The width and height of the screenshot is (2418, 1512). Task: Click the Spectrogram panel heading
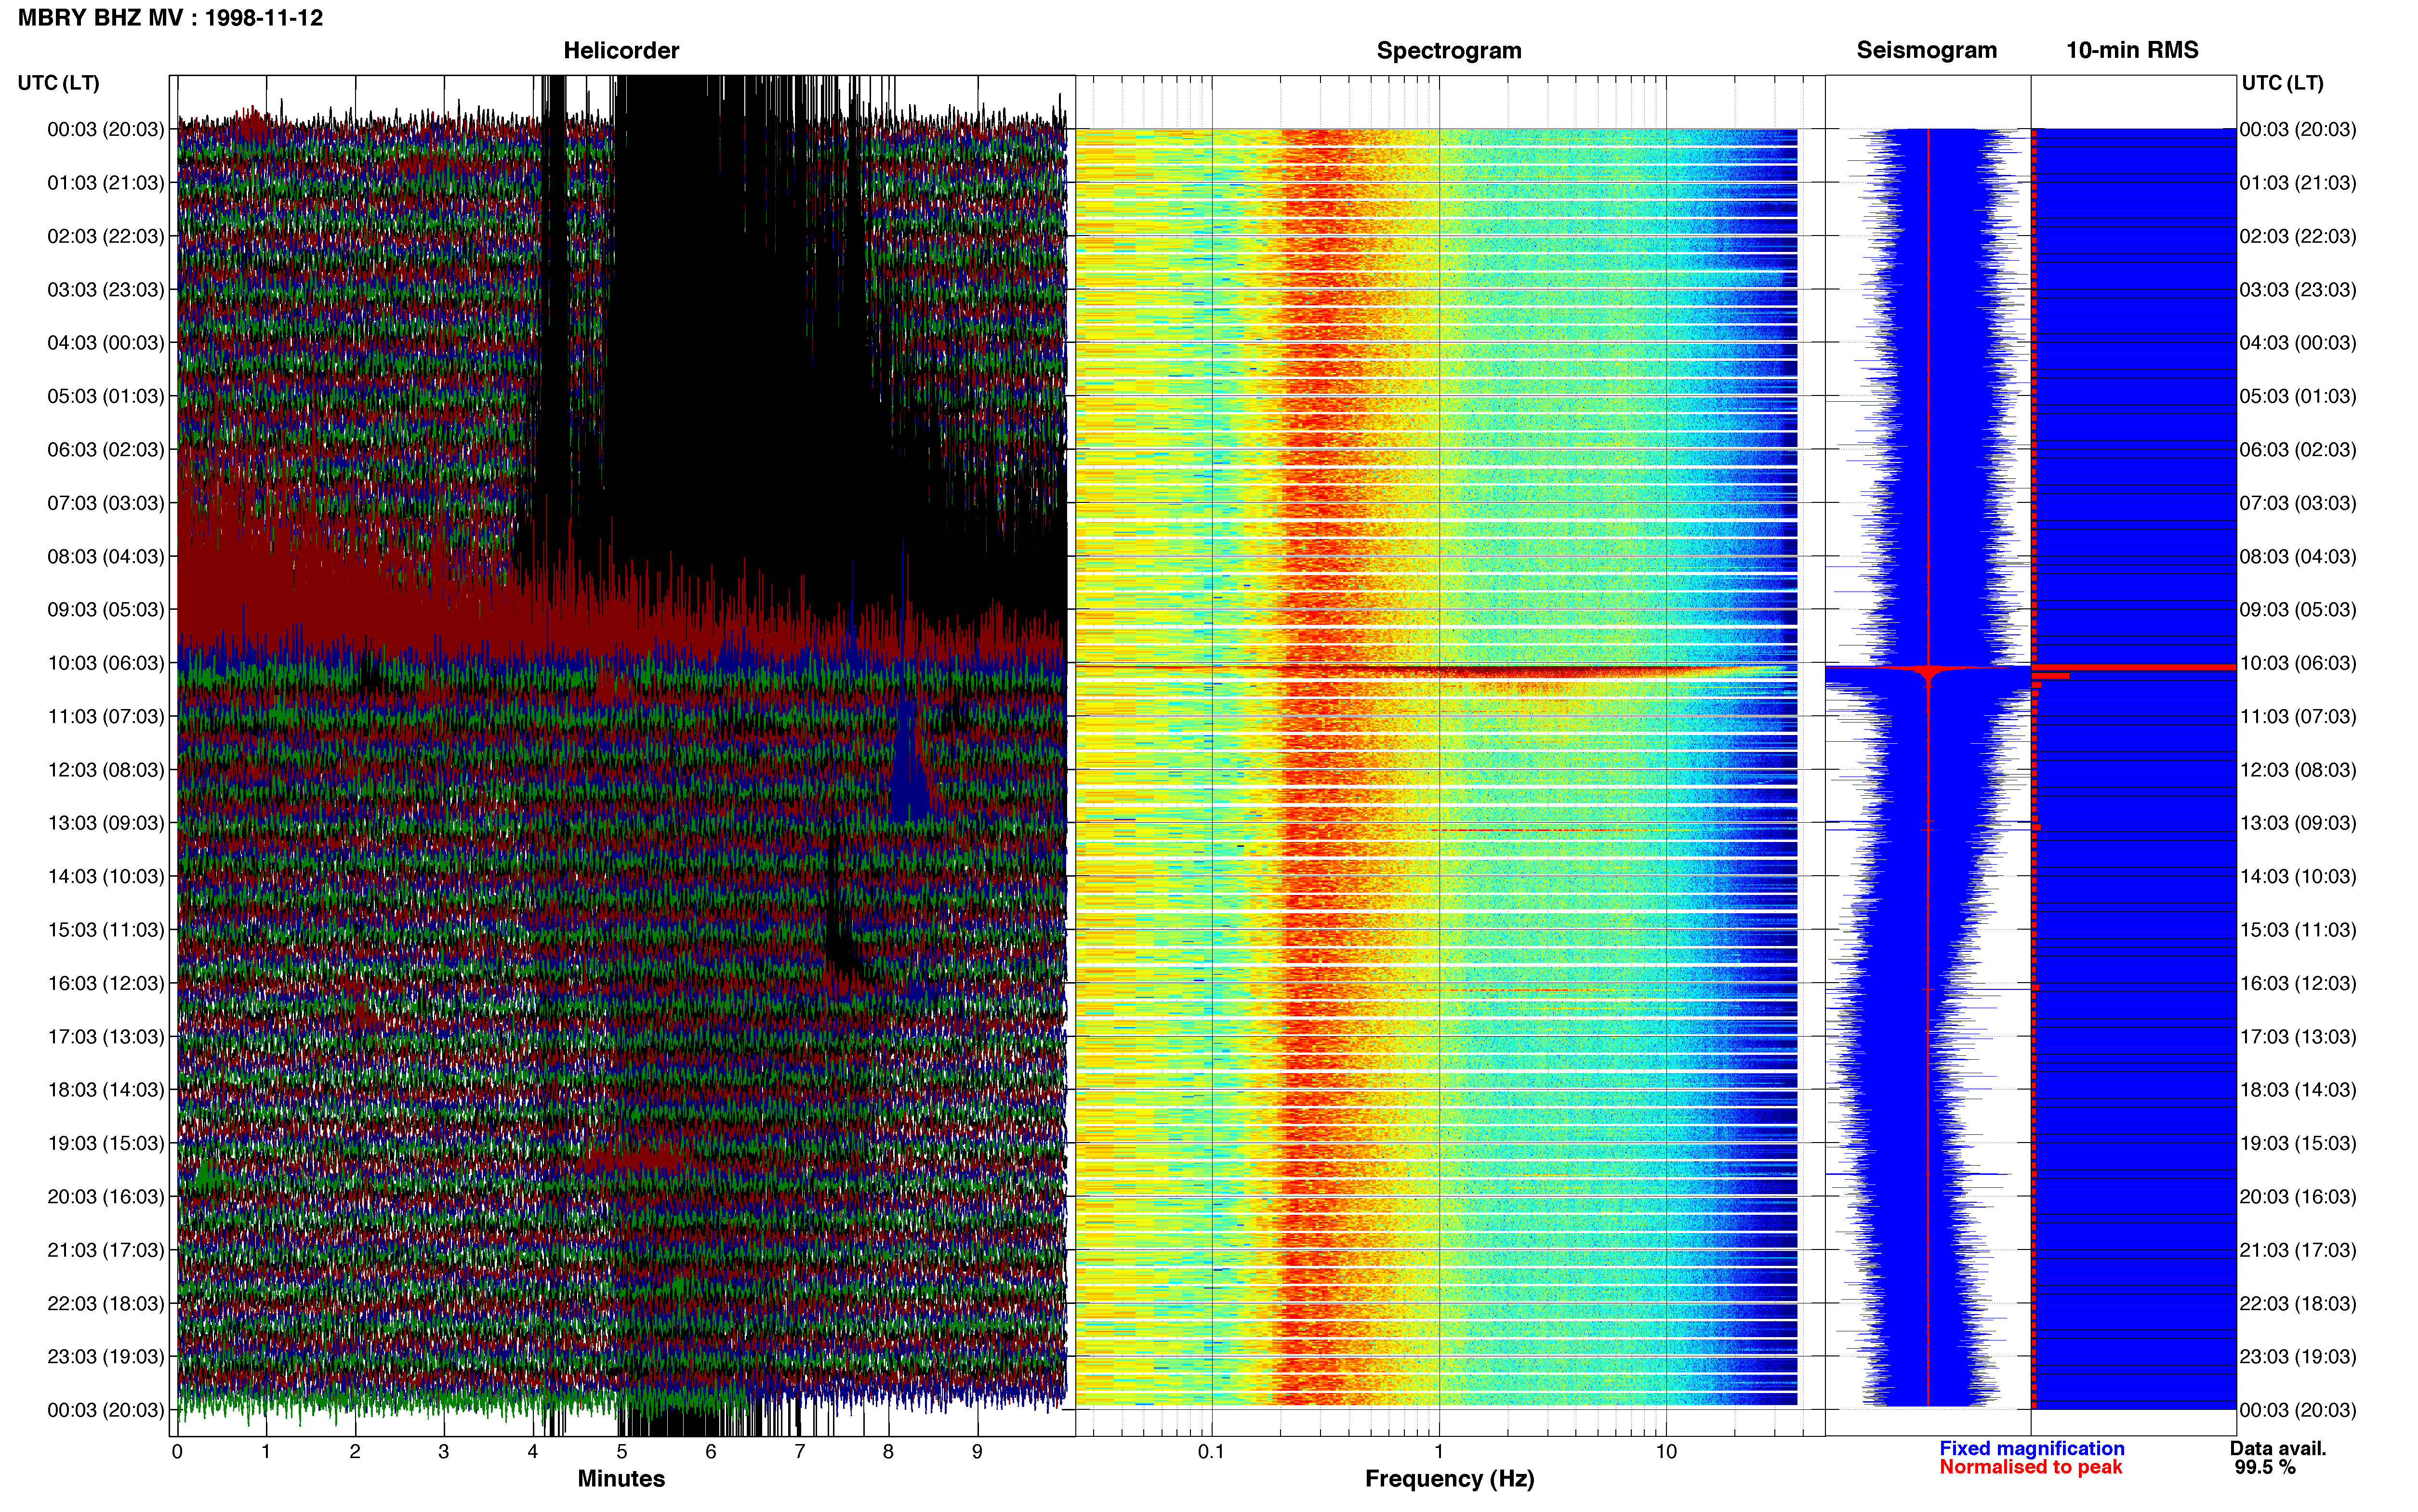tap(1449, 50)
